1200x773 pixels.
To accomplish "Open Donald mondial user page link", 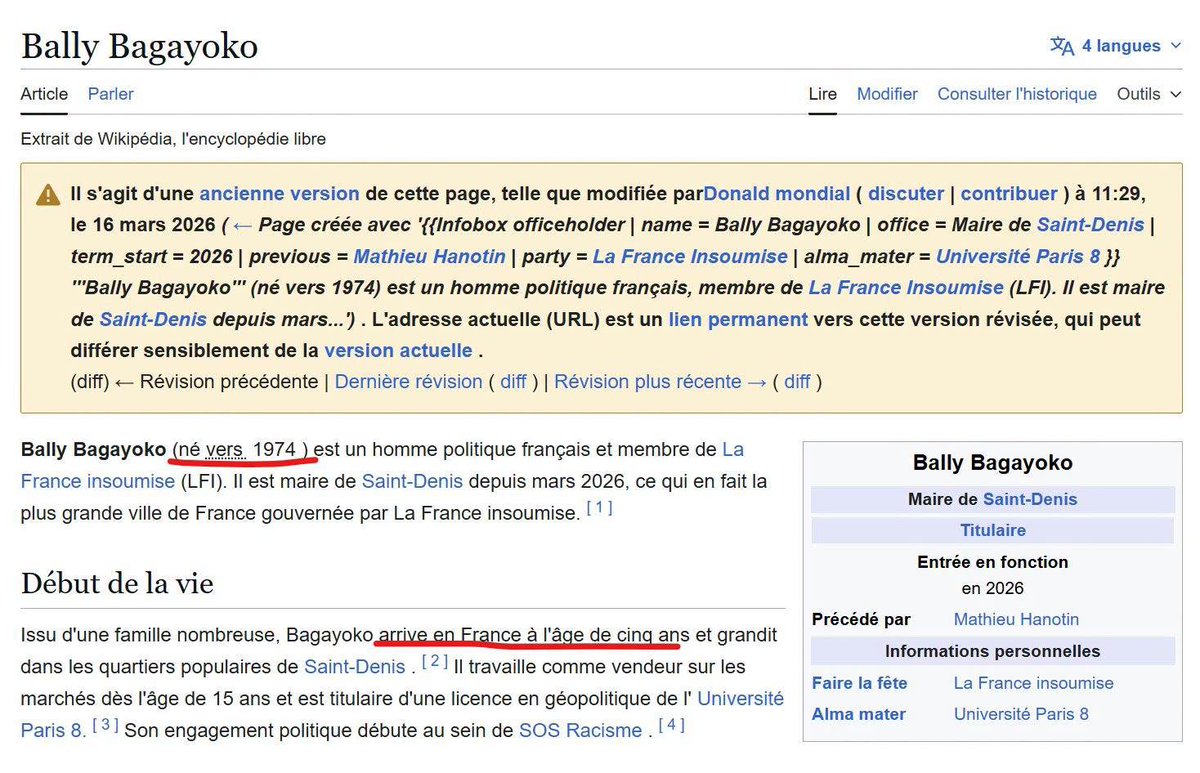I will pyautogui.click(x=777, y=194).
